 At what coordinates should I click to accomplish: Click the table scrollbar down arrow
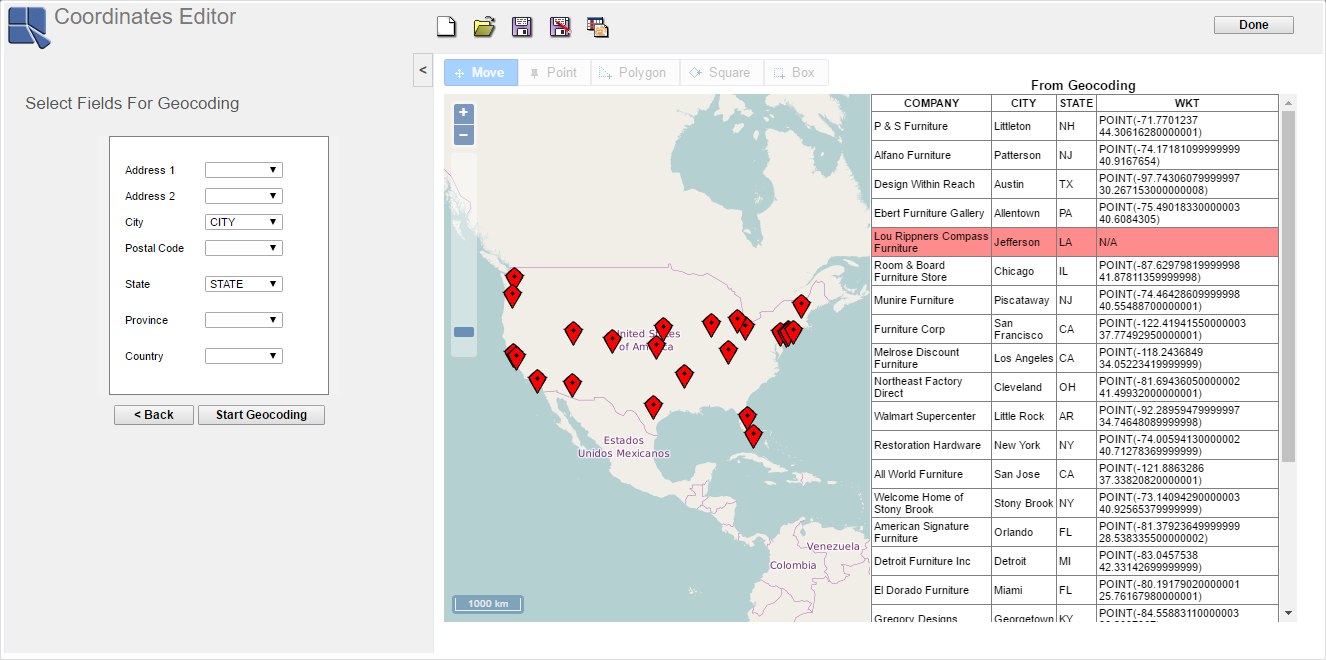tap(1288, 613)
